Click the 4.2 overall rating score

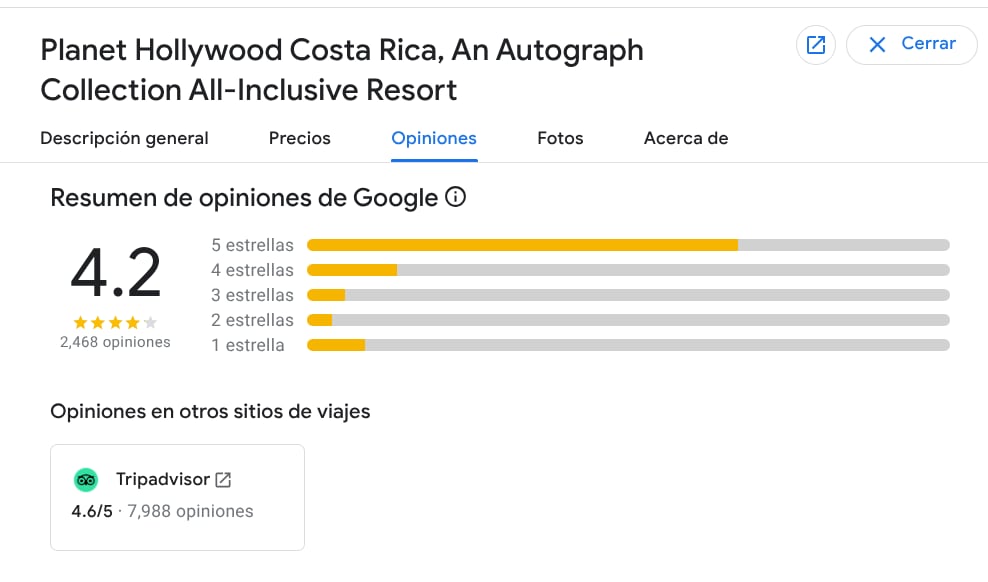click(115, 272)
